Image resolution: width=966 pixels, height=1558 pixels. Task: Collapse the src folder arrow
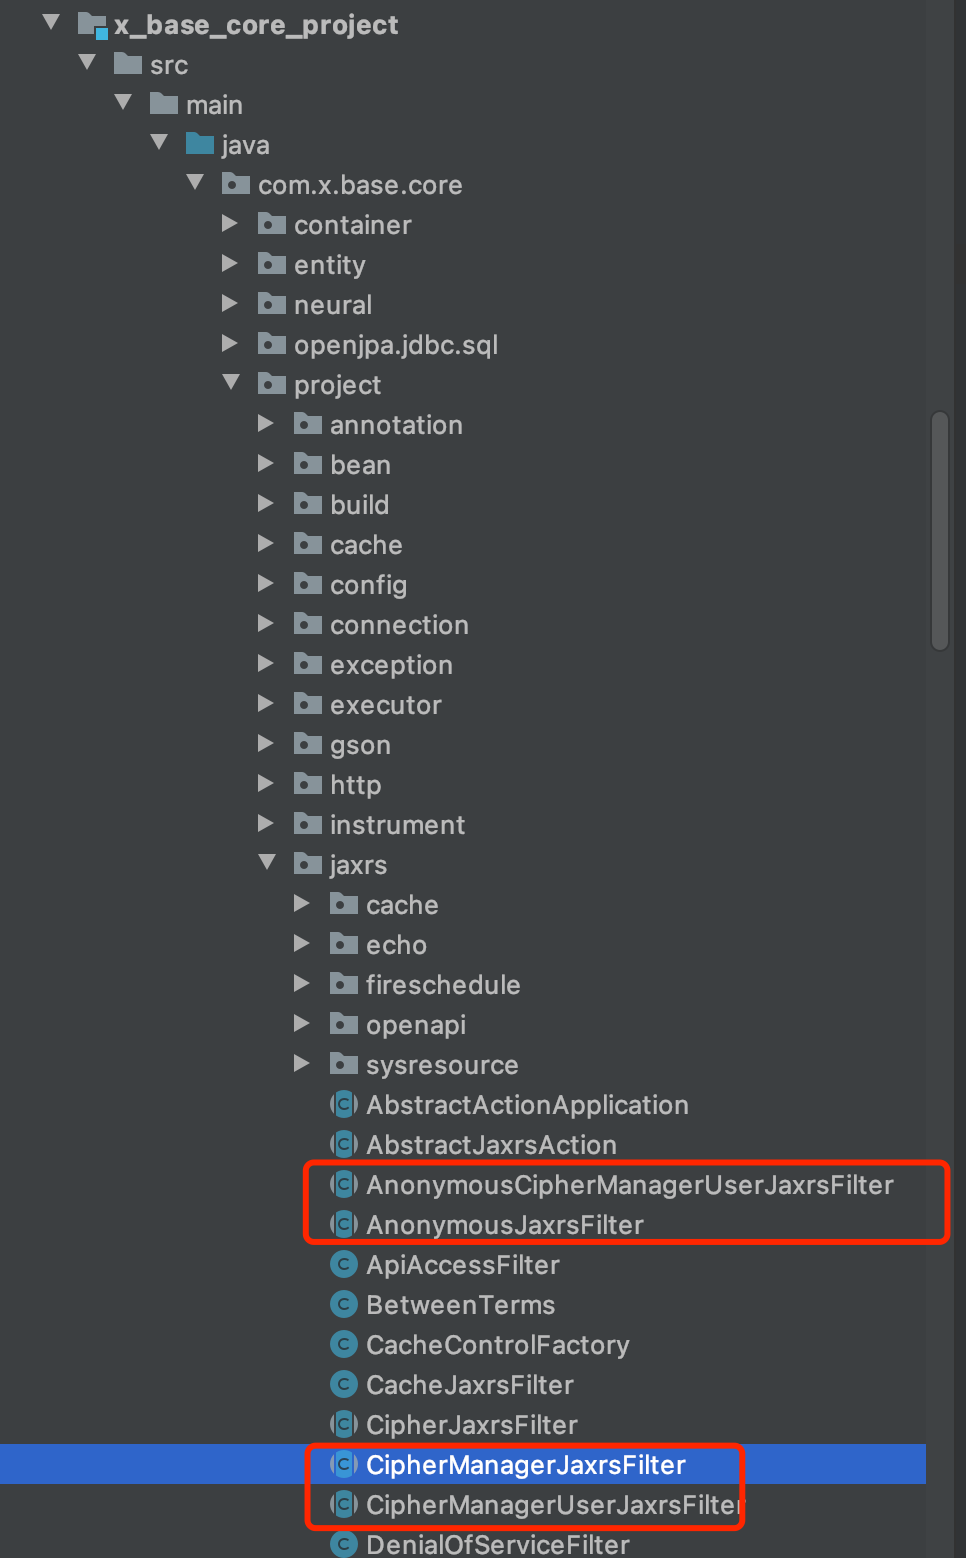87,64
